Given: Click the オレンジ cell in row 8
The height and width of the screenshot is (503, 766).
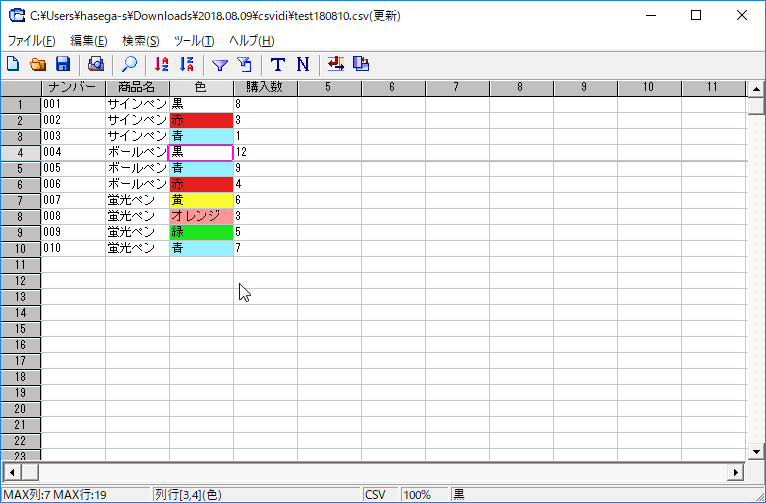Looking at the screenshot, I should point(201,216).
